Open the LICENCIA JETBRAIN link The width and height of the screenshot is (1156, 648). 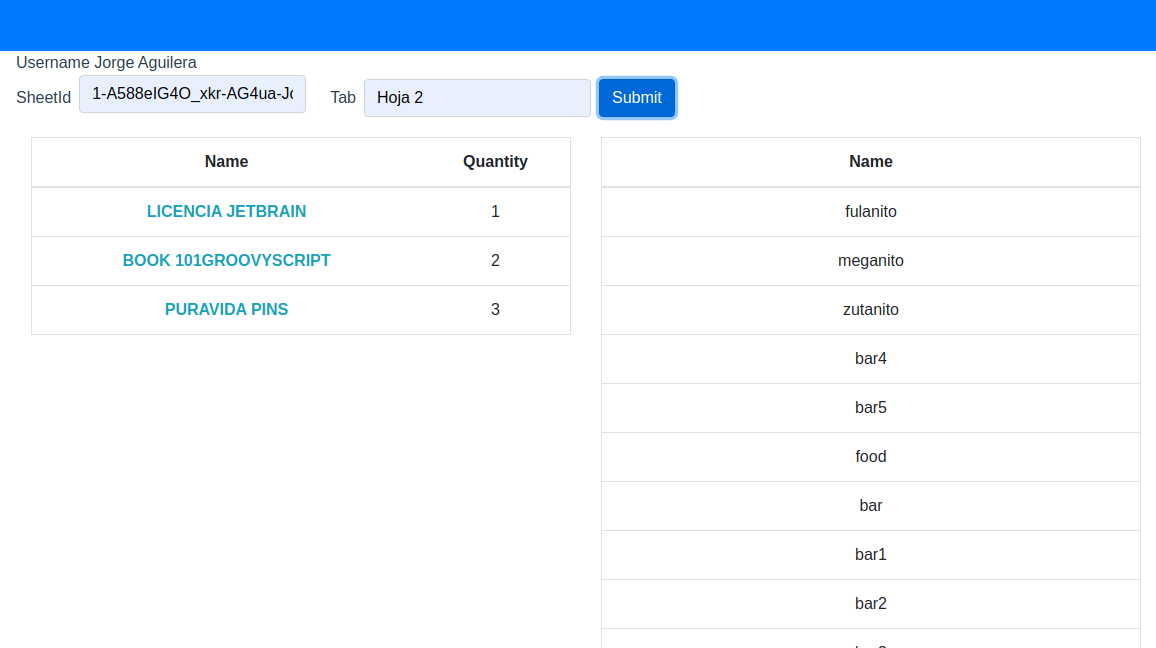coord(226,212)
